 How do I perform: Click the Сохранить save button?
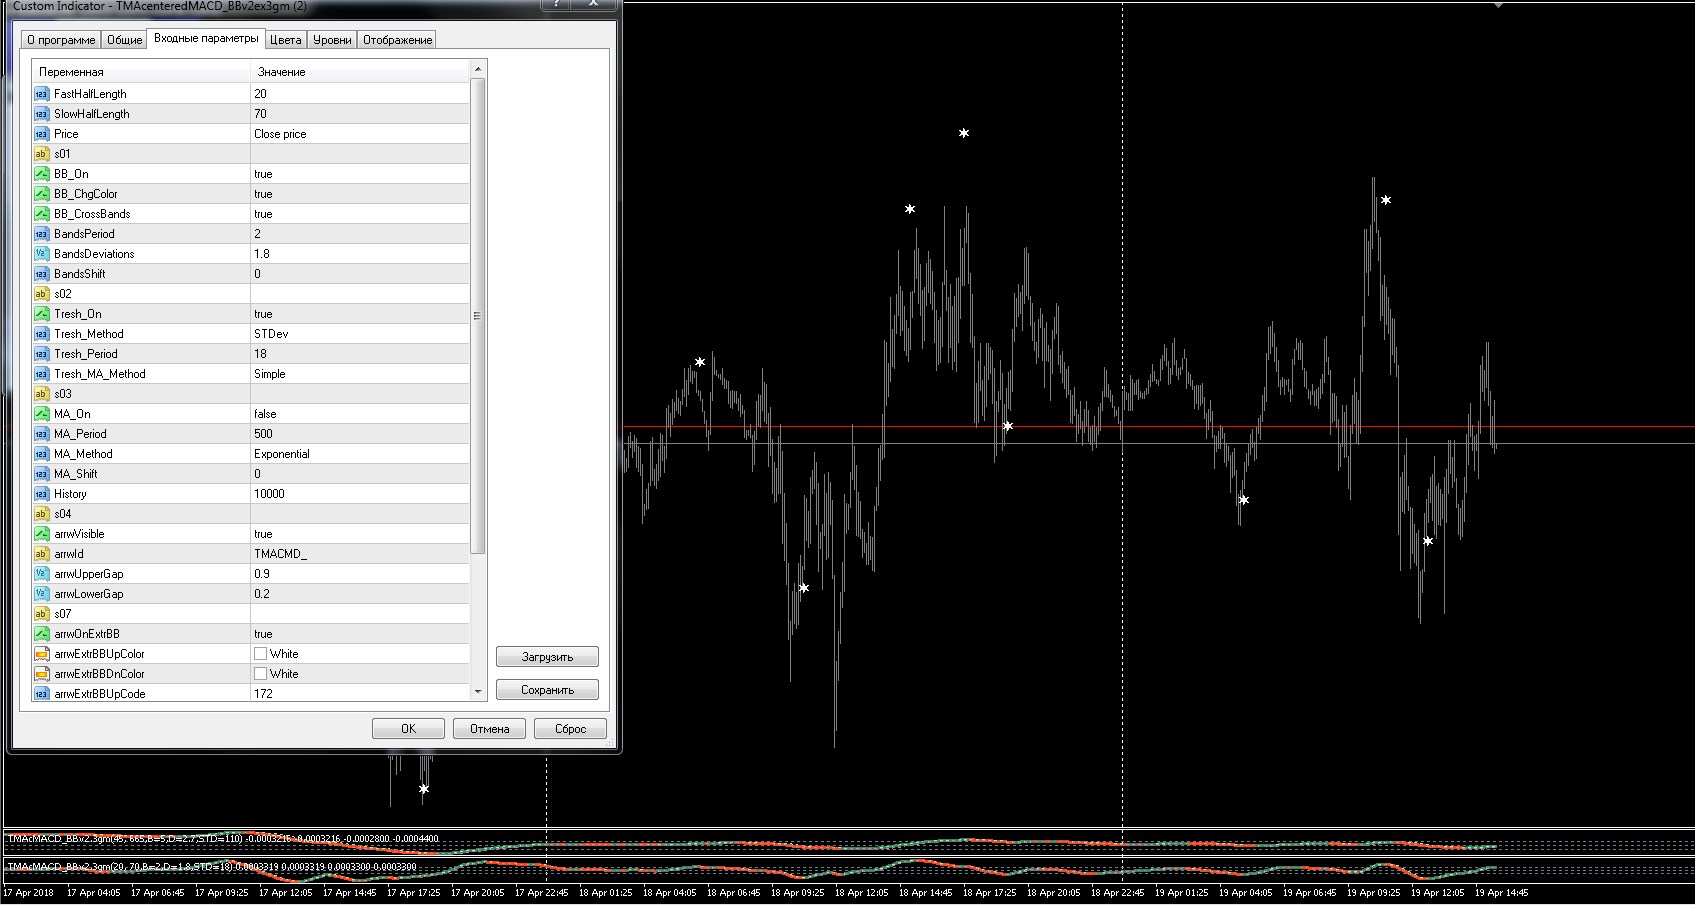[x=547, y=690]
